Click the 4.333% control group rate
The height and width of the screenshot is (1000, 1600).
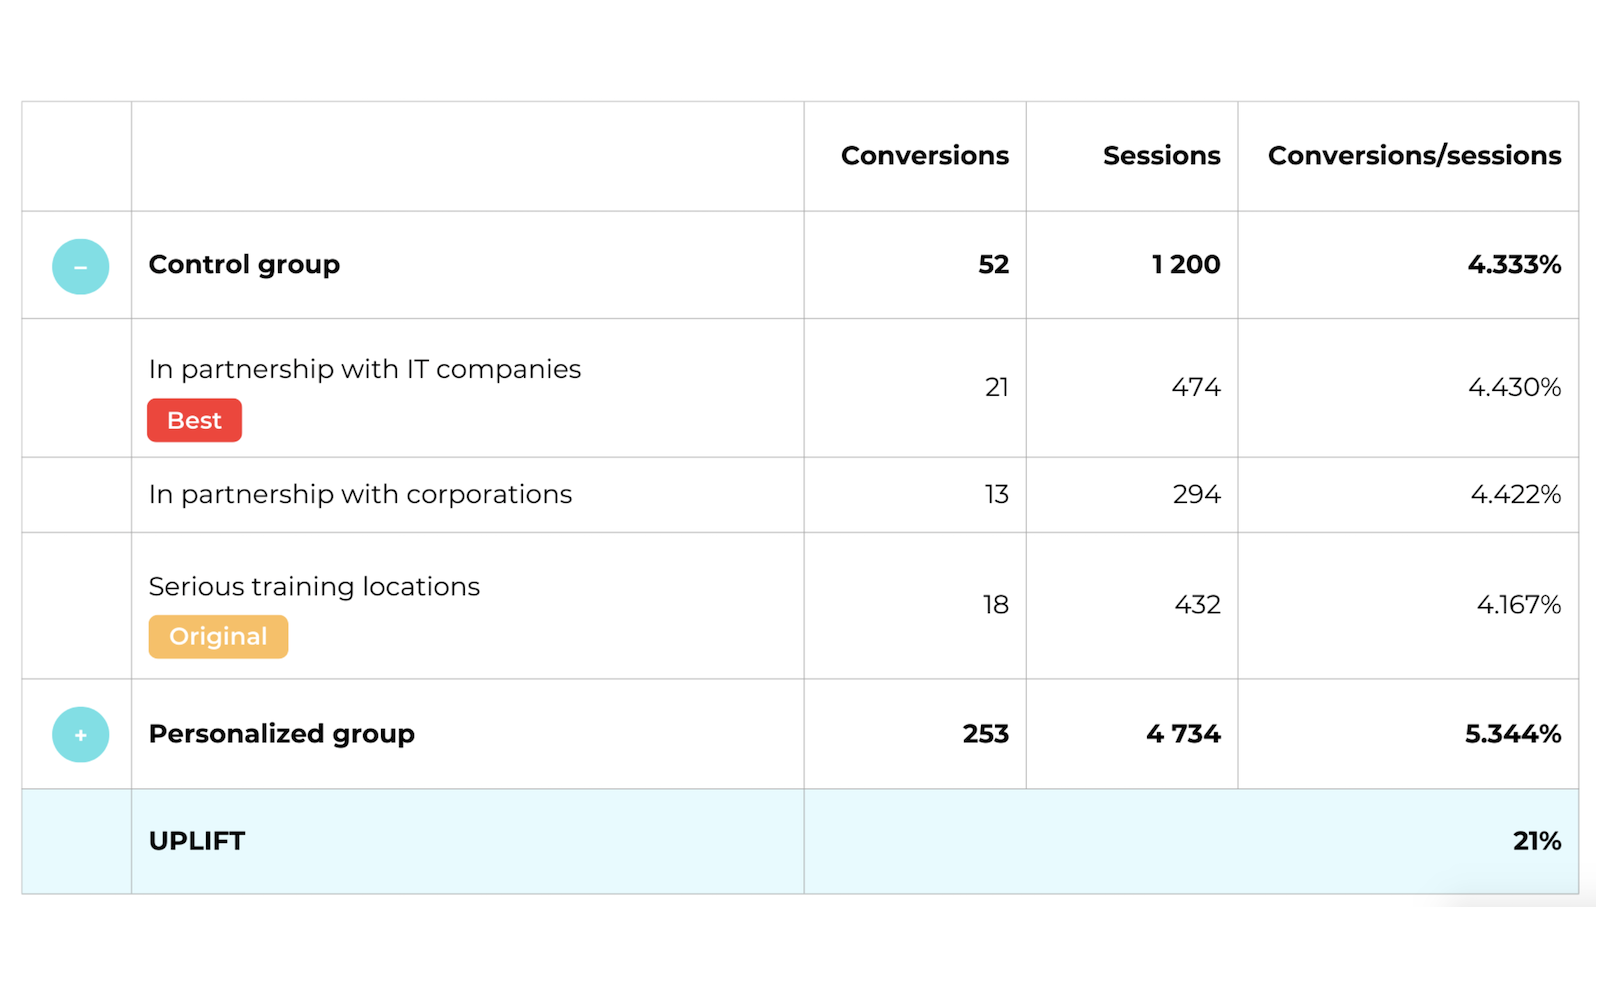click(1514, 265)
